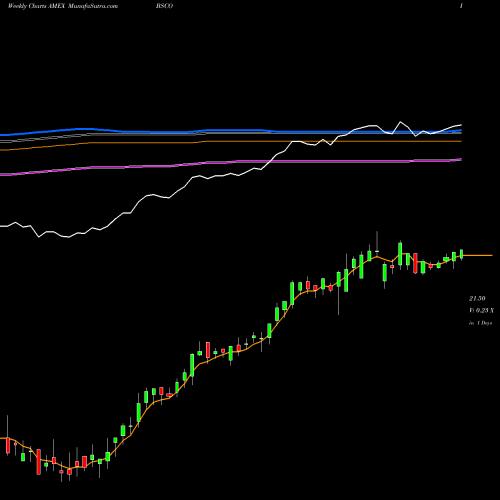Click the 'V: 0.25 X' volume text
The width and height of the screenshot is (500, 500).
(481, 311)
